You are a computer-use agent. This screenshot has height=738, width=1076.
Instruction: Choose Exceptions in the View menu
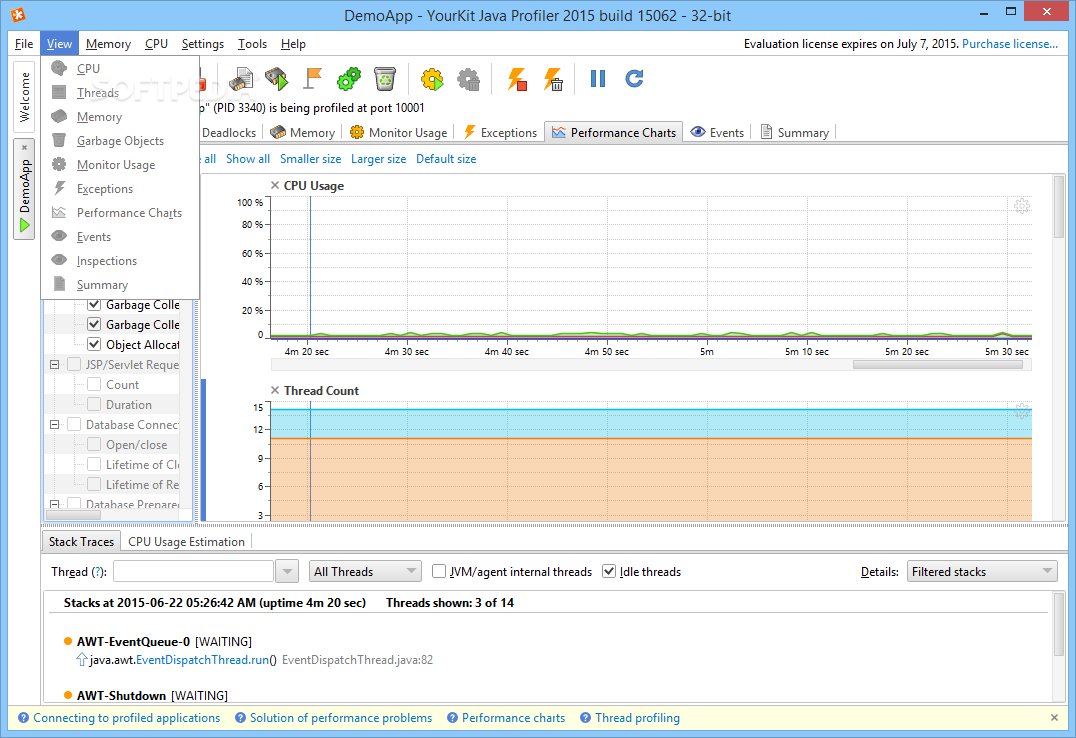pyautogui.click(x=120, y=188)
